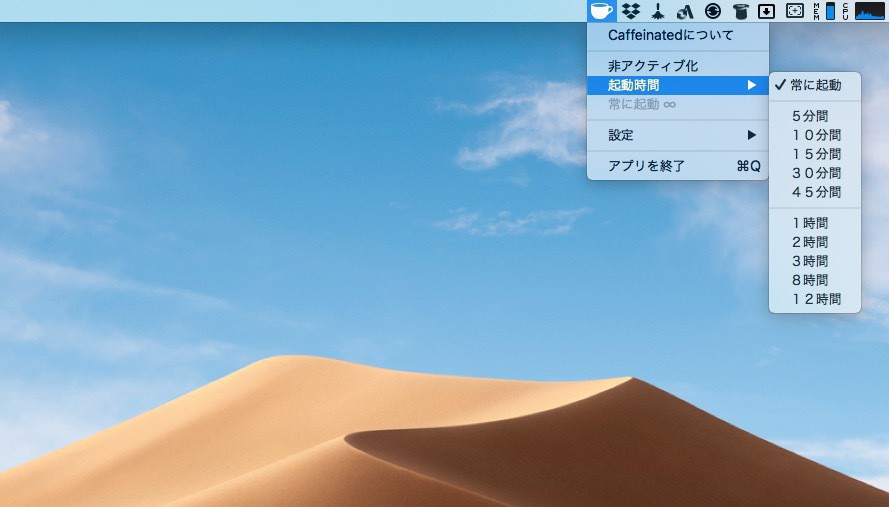Select 非アクティブ化 to deactivate

tap(678, 66)
